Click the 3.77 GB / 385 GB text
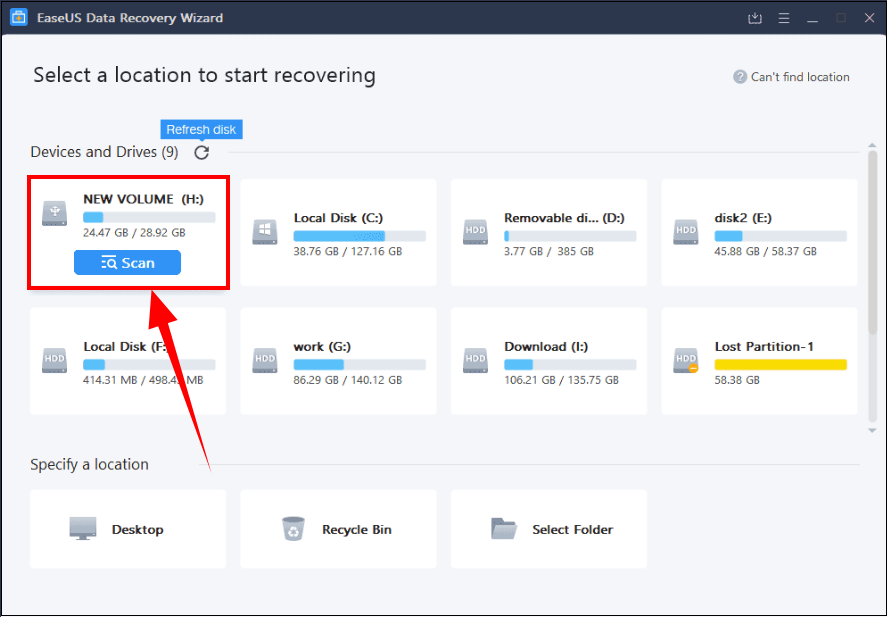Image resolution: width=887 pixels, height=617 pixels. coord(549,251)
